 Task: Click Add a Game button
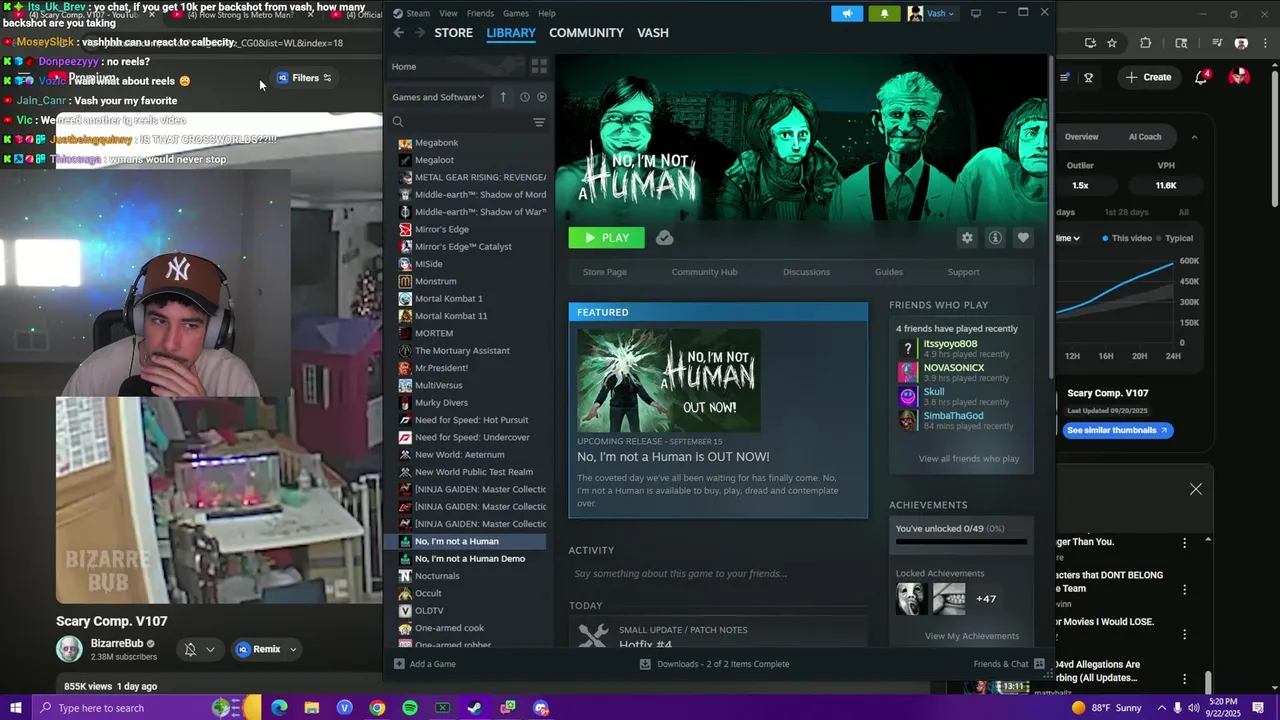pos(425,664)
